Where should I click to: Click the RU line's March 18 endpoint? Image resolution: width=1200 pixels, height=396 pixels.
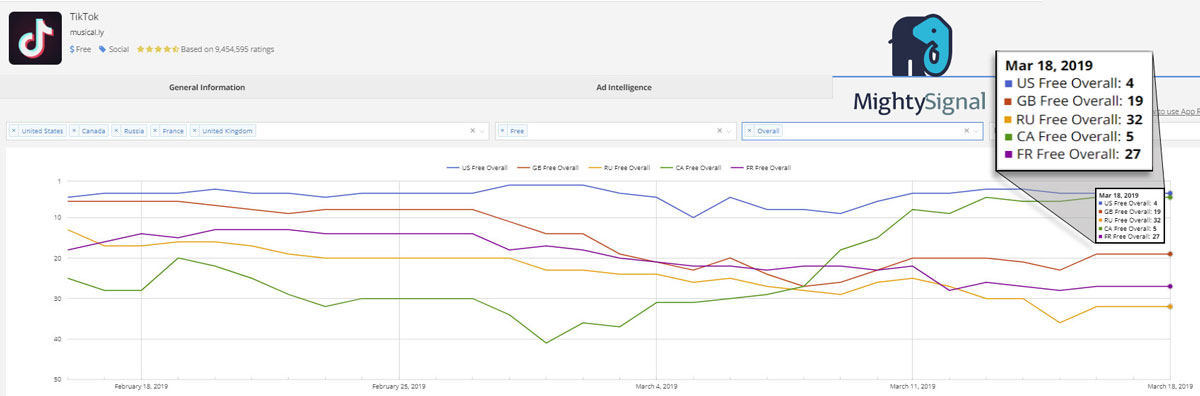pos(1170,306)
